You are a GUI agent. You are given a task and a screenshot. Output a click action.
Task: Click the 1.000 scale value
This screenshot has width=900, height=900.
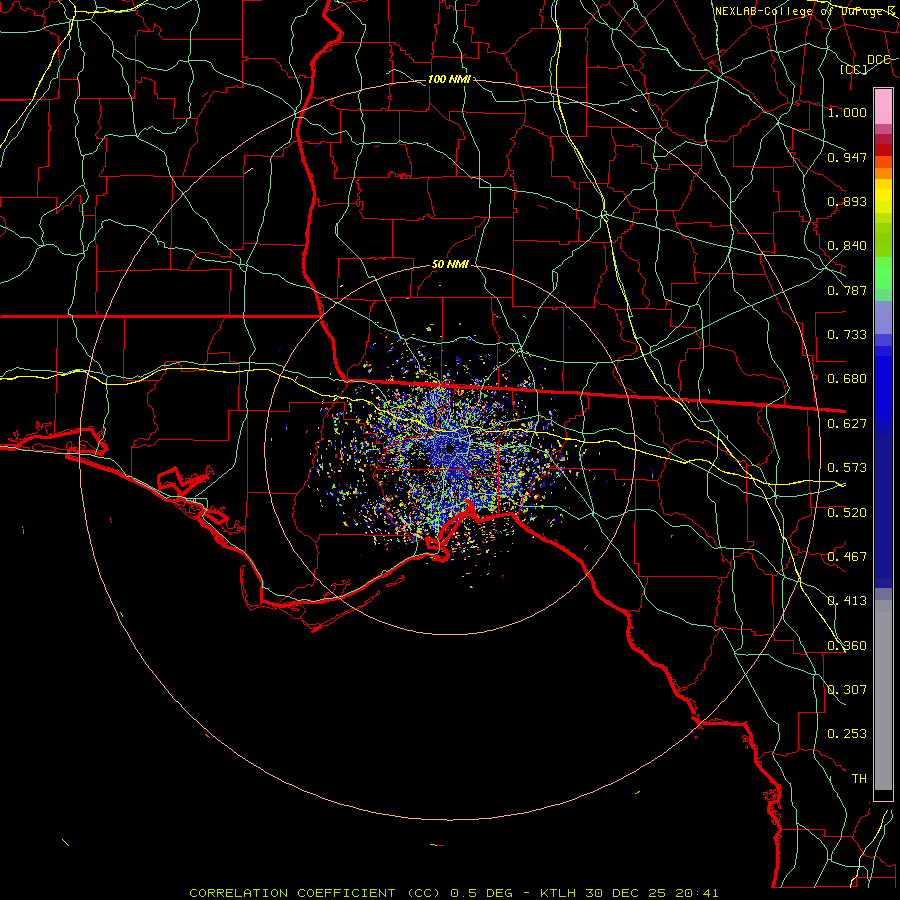[847, 112]
